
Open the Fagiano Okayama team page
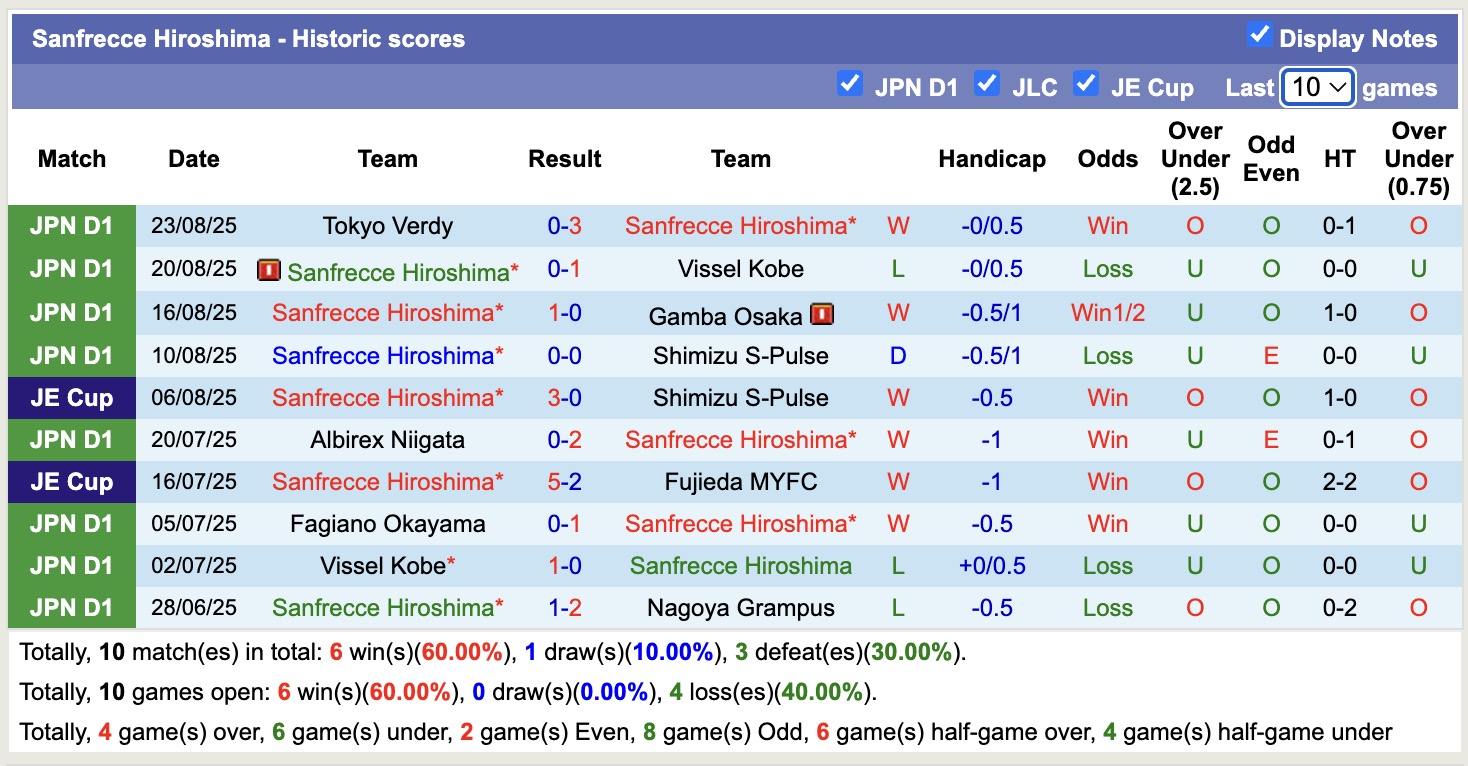[x=387, y=523]
